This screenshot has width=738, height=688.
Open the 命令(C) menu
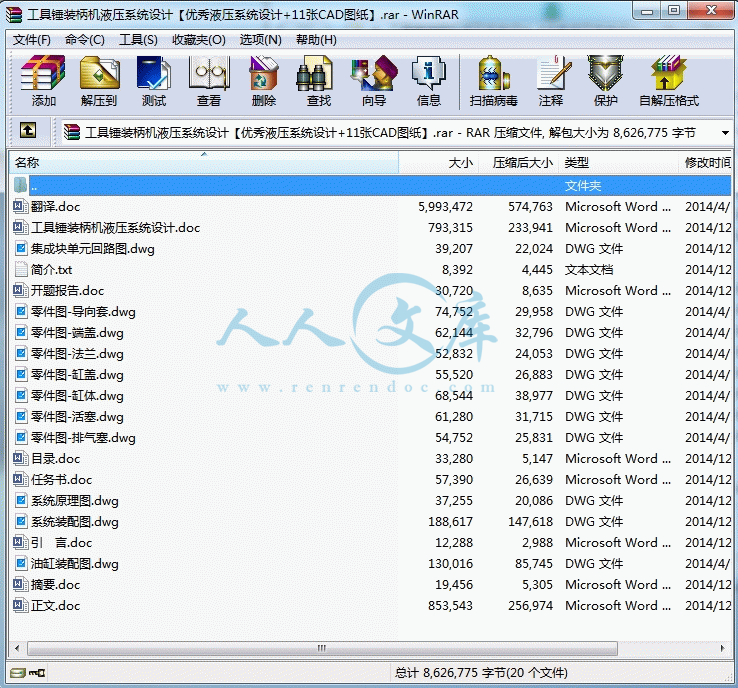(85, 40)
